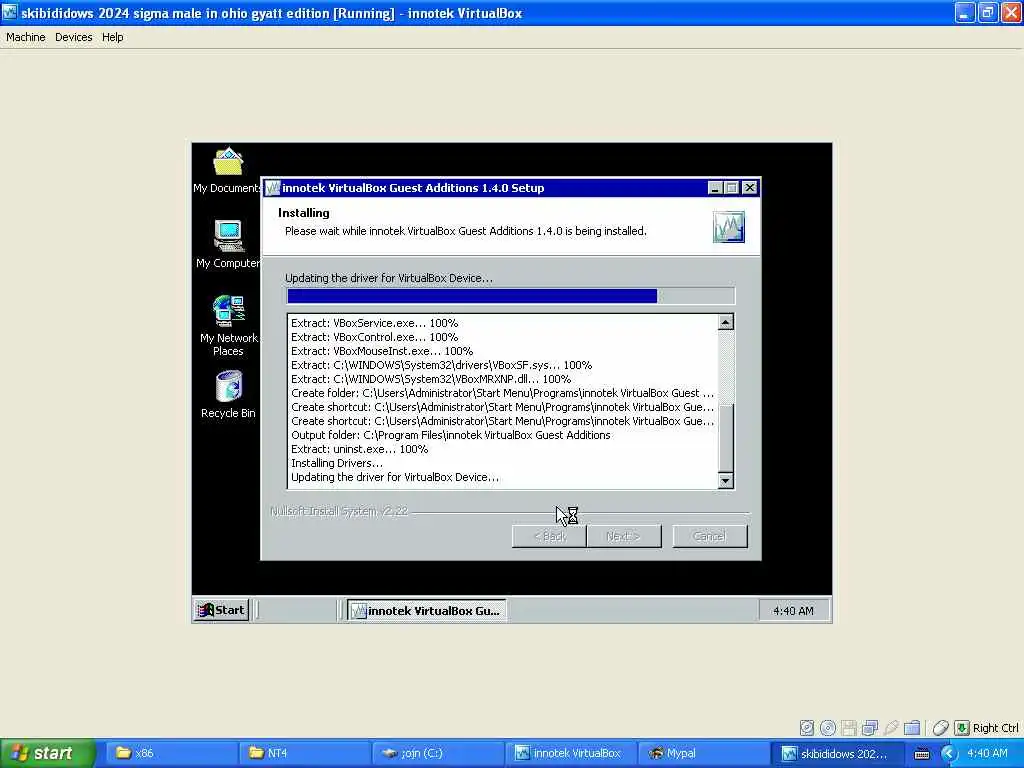Click the install log scroll up arrow
Image resolution: width=1024 pixels, height=768 pixels.
(x=726, y=322)
